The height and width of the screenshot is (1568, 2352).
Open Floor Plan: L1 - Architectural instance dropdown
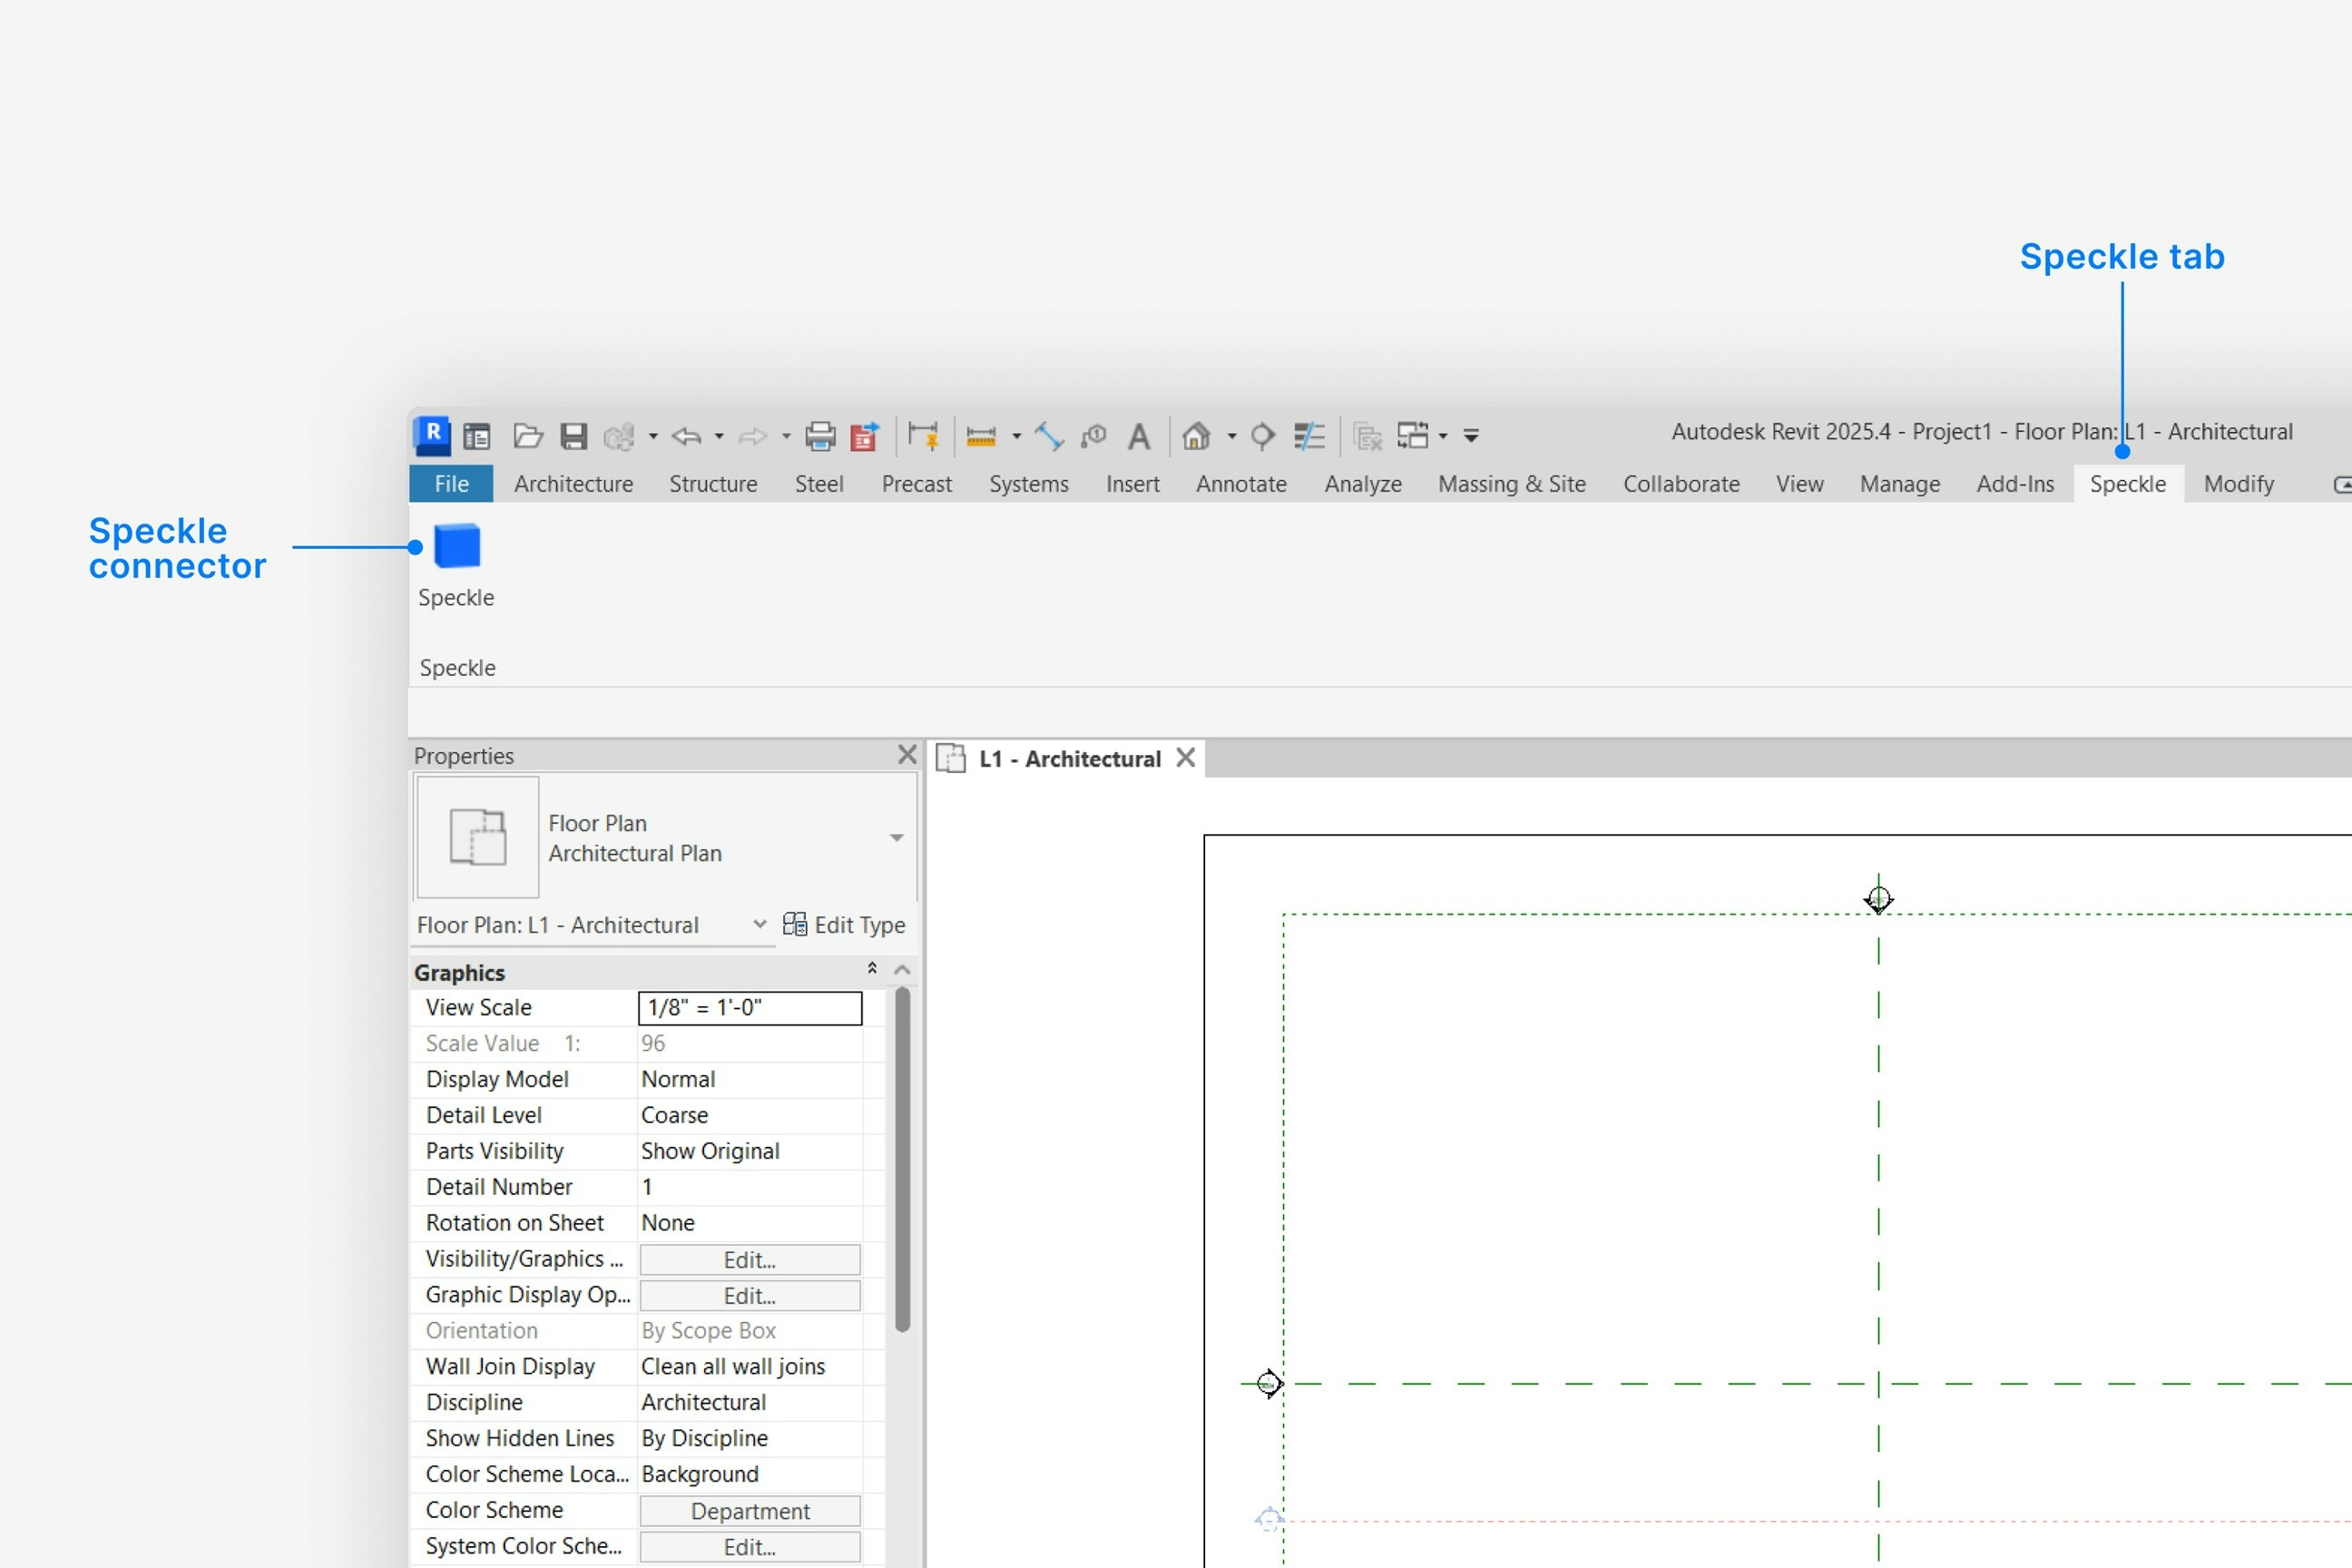759,924
